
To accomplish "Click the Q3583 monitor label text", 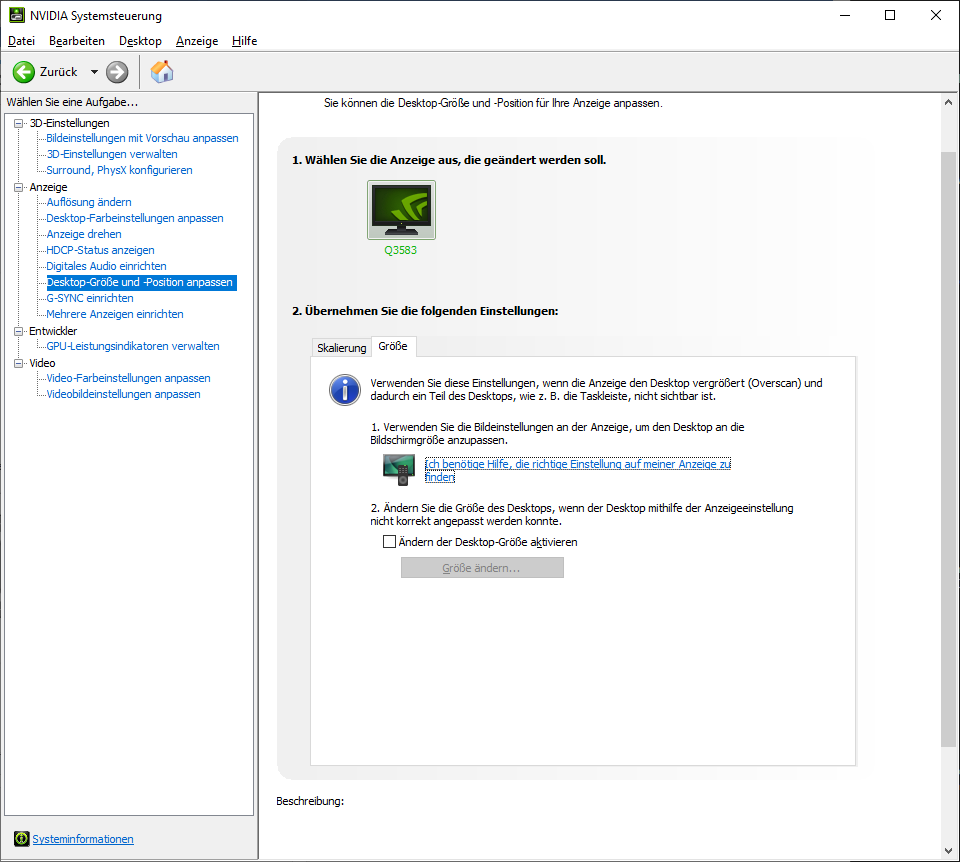I will (401, 250).
